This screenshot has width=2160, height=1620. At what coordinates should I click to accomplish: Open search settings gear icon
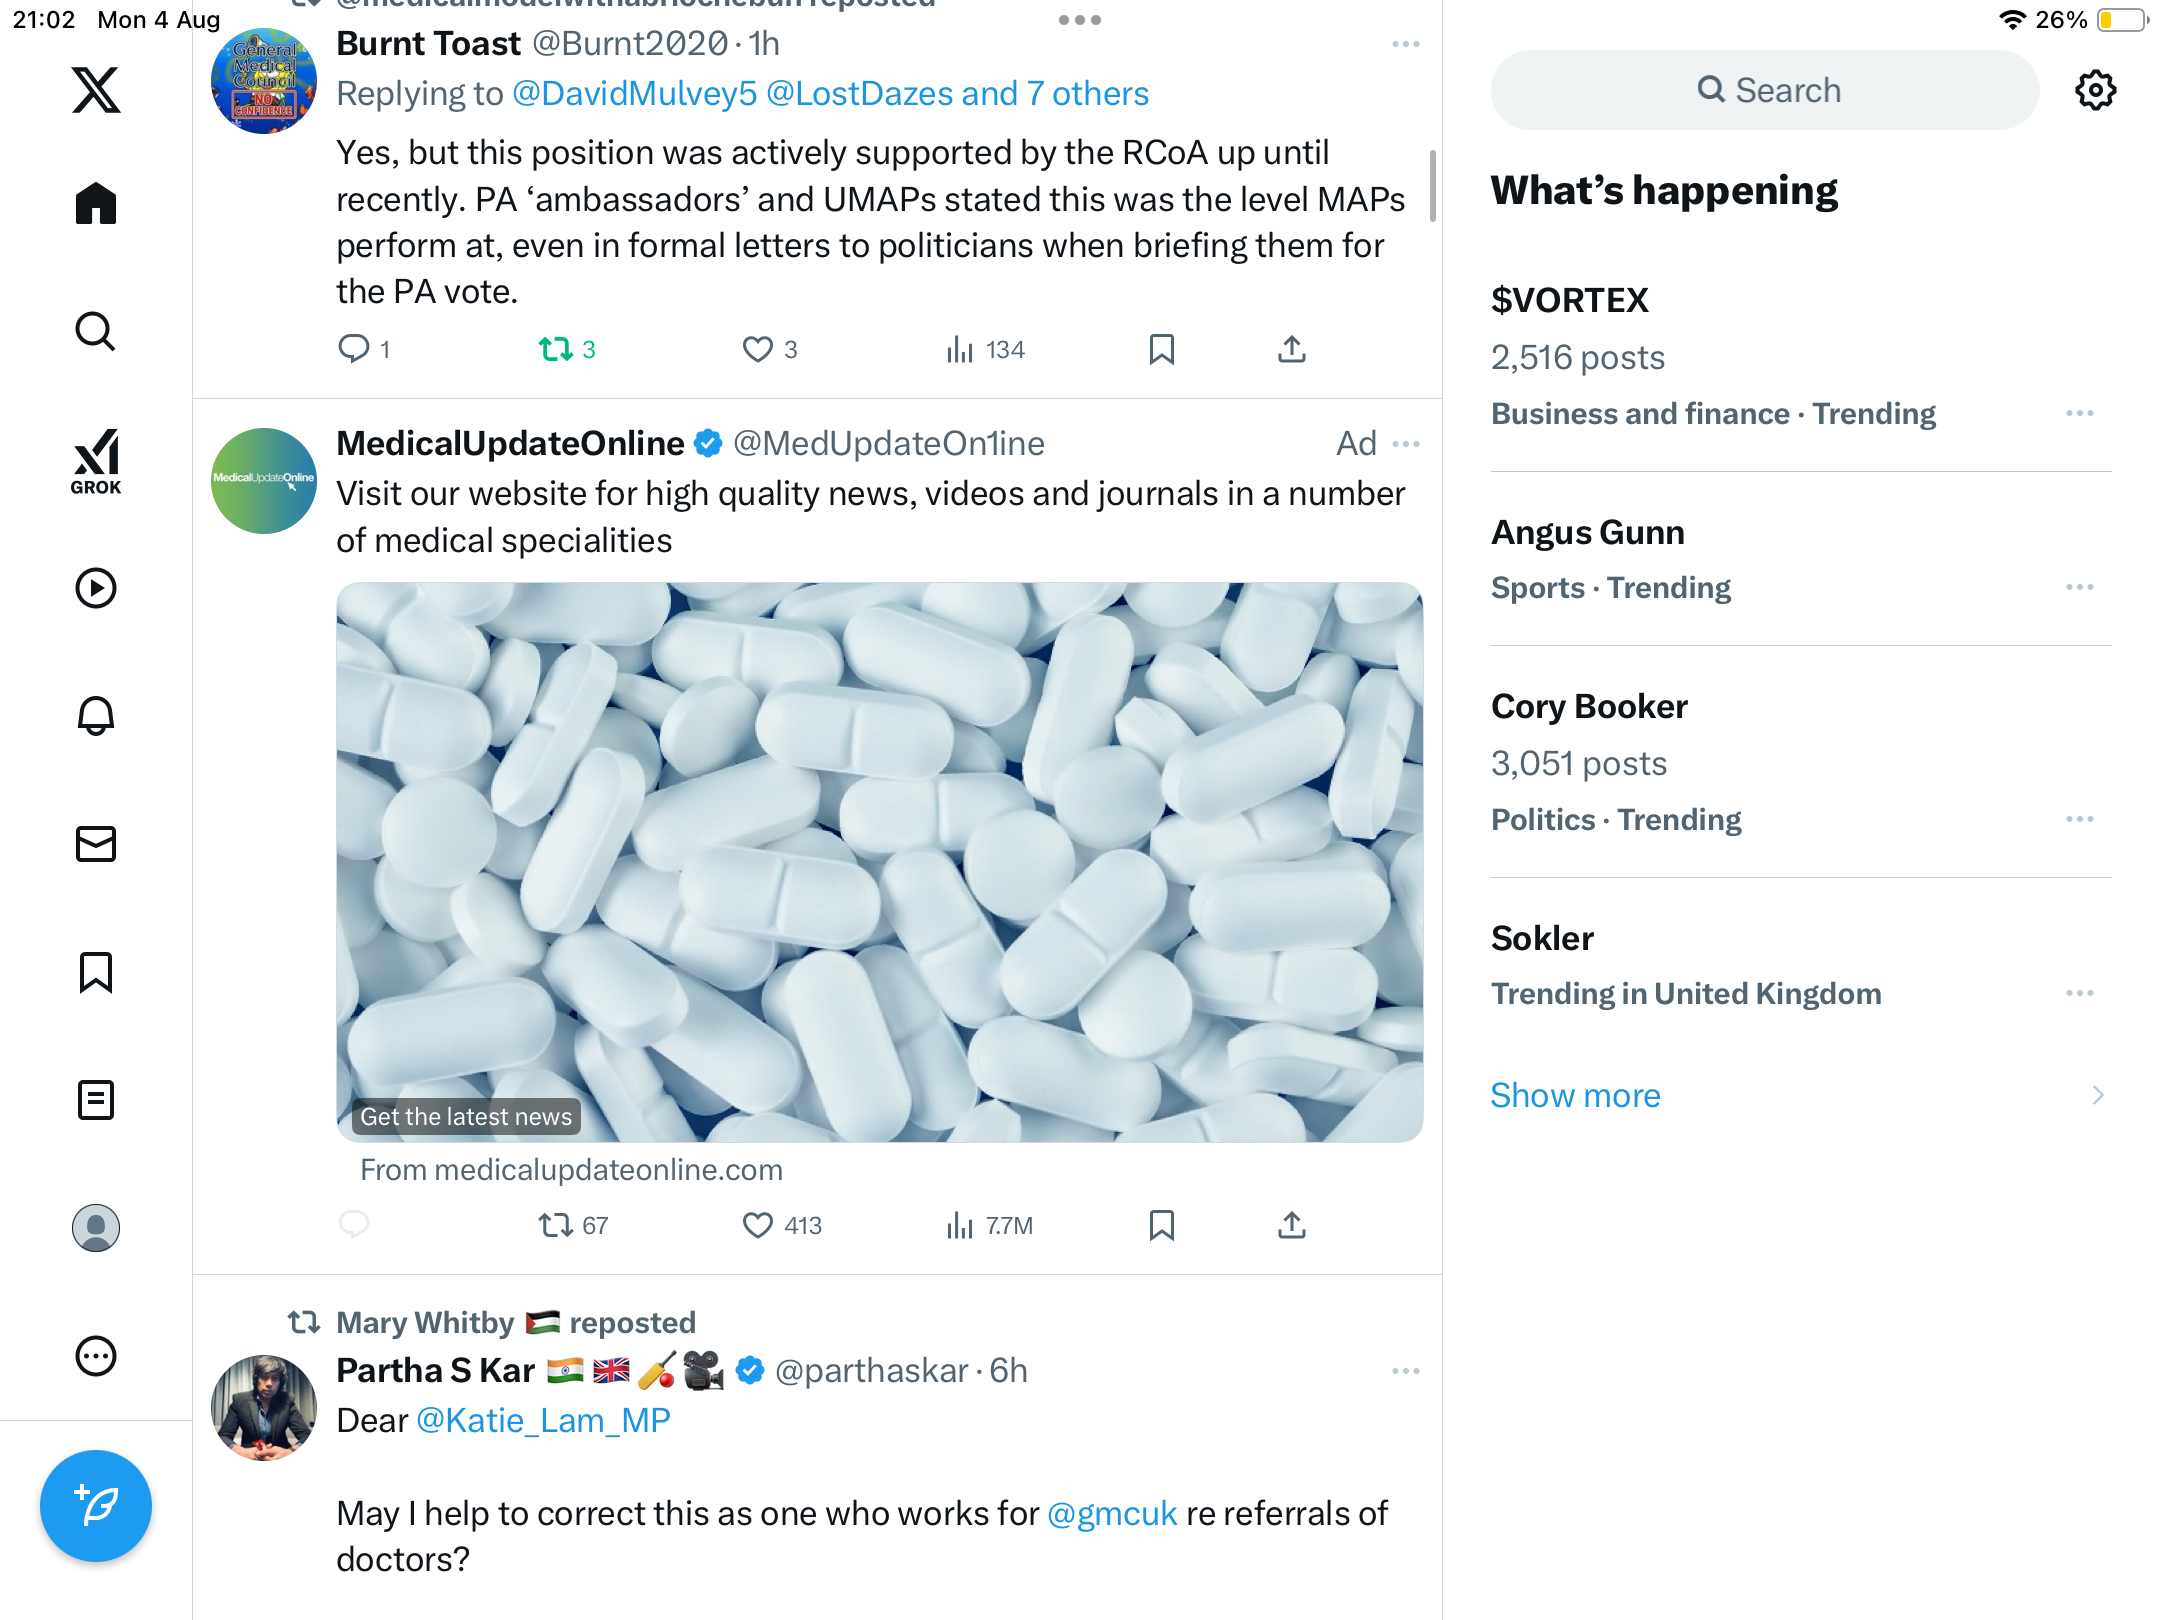coord(2095,90)
